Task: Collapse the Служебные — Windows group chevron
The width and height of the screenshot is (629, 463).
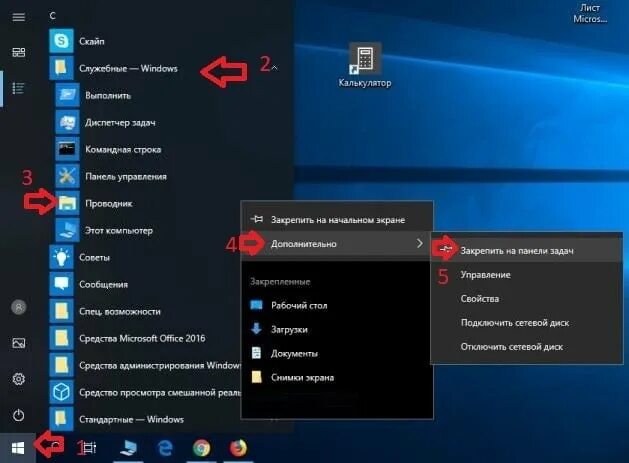Action: pos(274,68)
